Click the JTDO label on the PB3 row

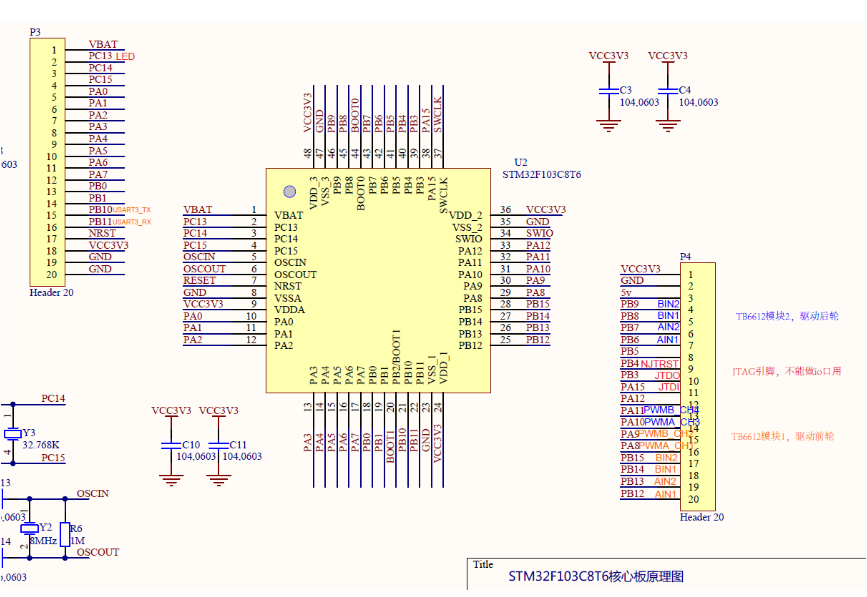[667, 375]
